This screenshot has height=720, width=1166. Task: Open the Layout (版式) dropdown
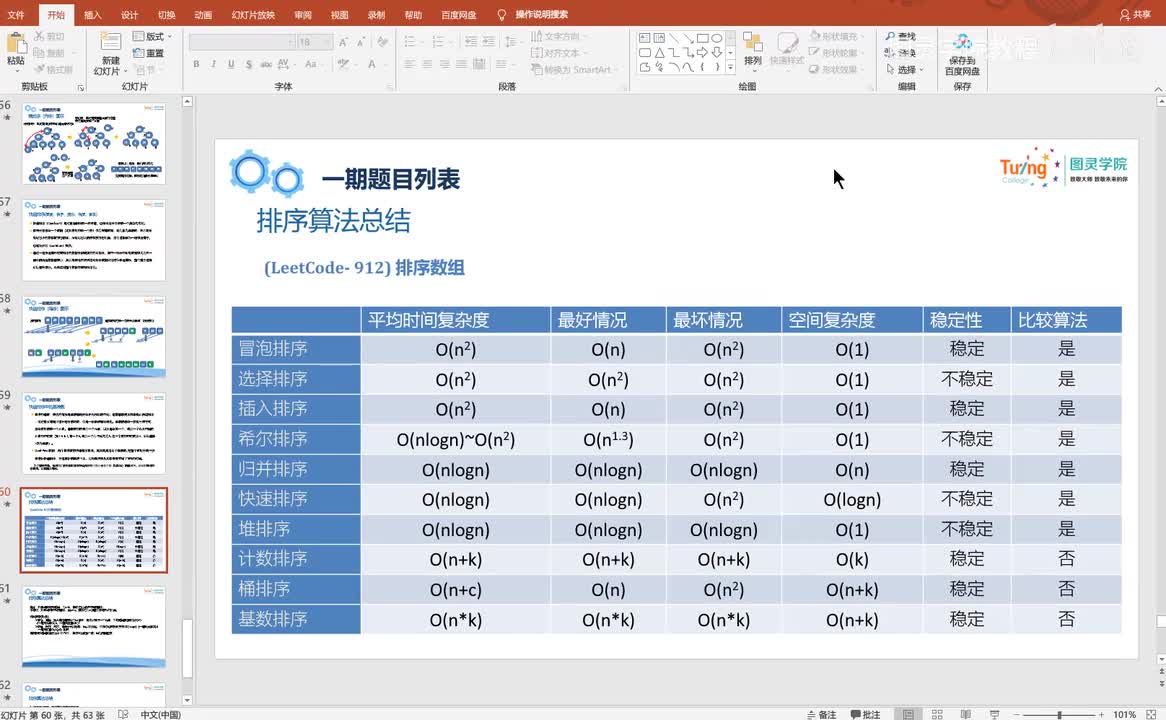point(152,36)
